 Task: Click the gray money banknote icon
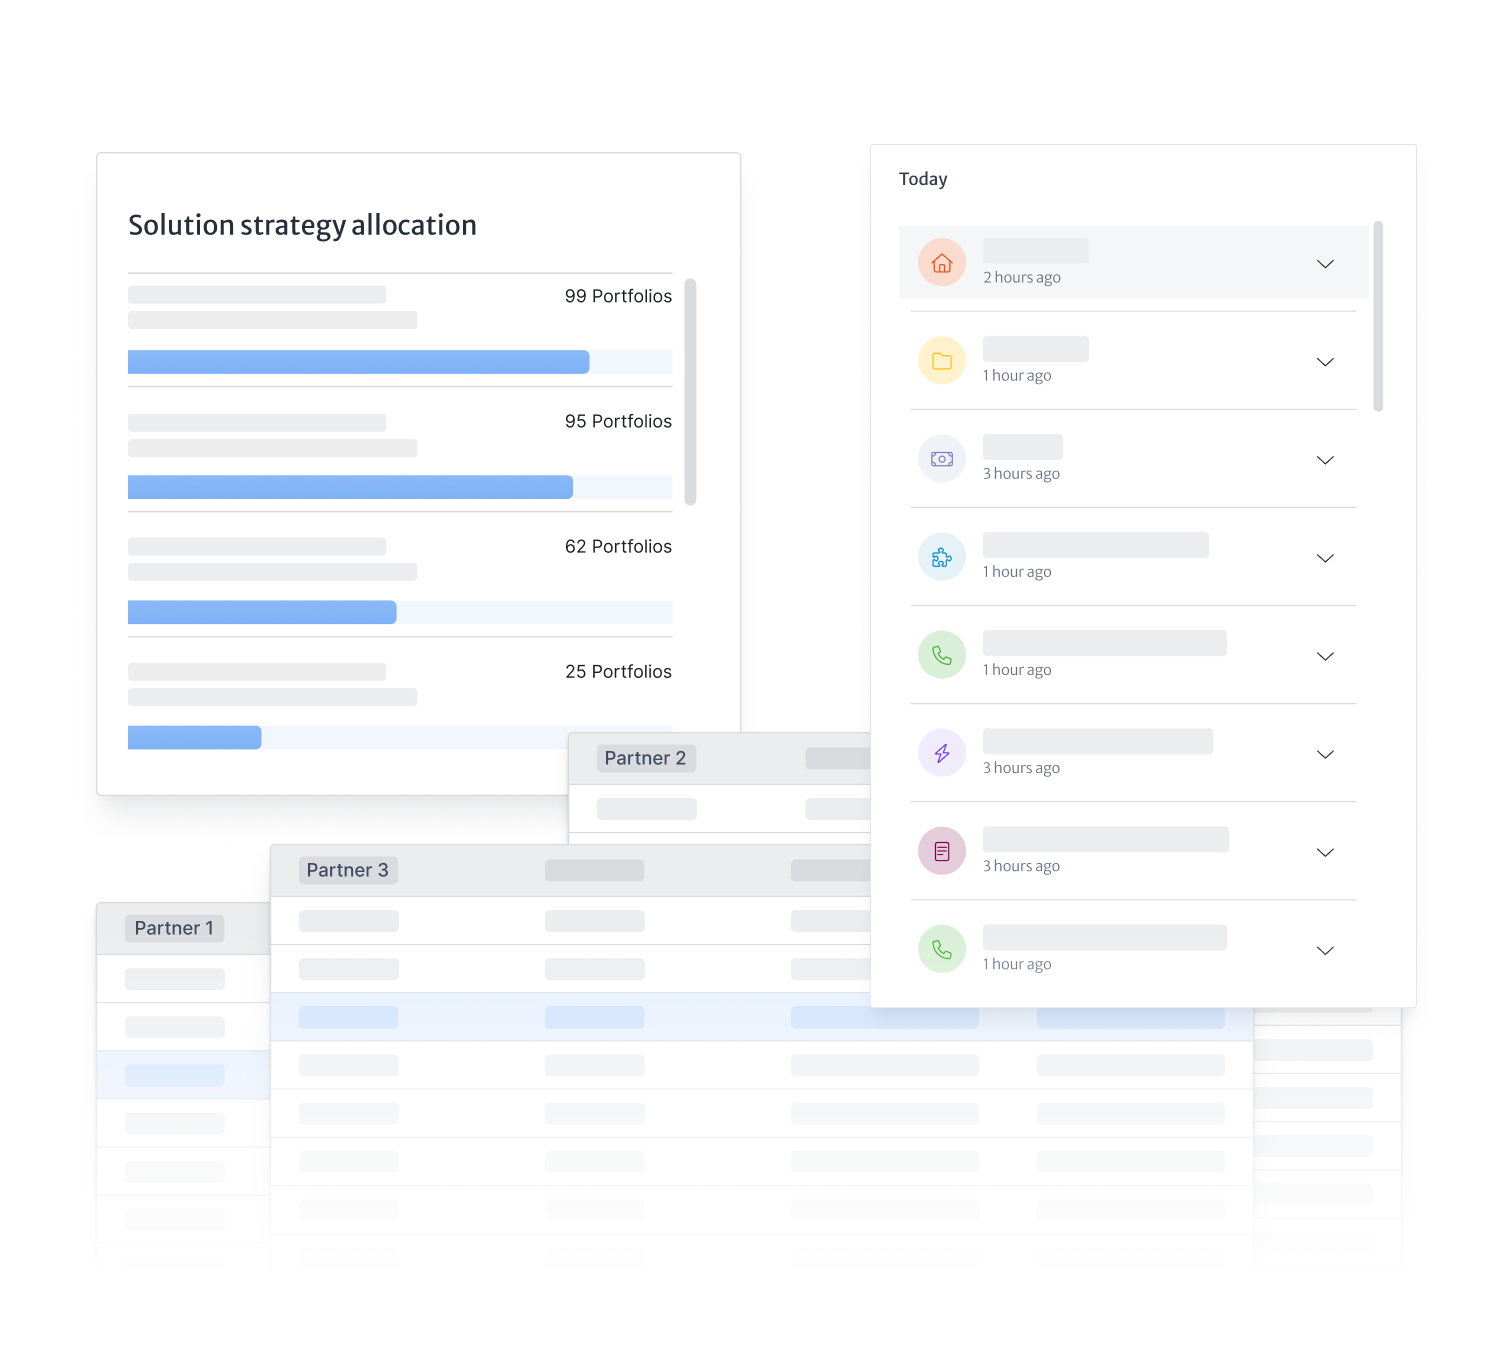941,459
